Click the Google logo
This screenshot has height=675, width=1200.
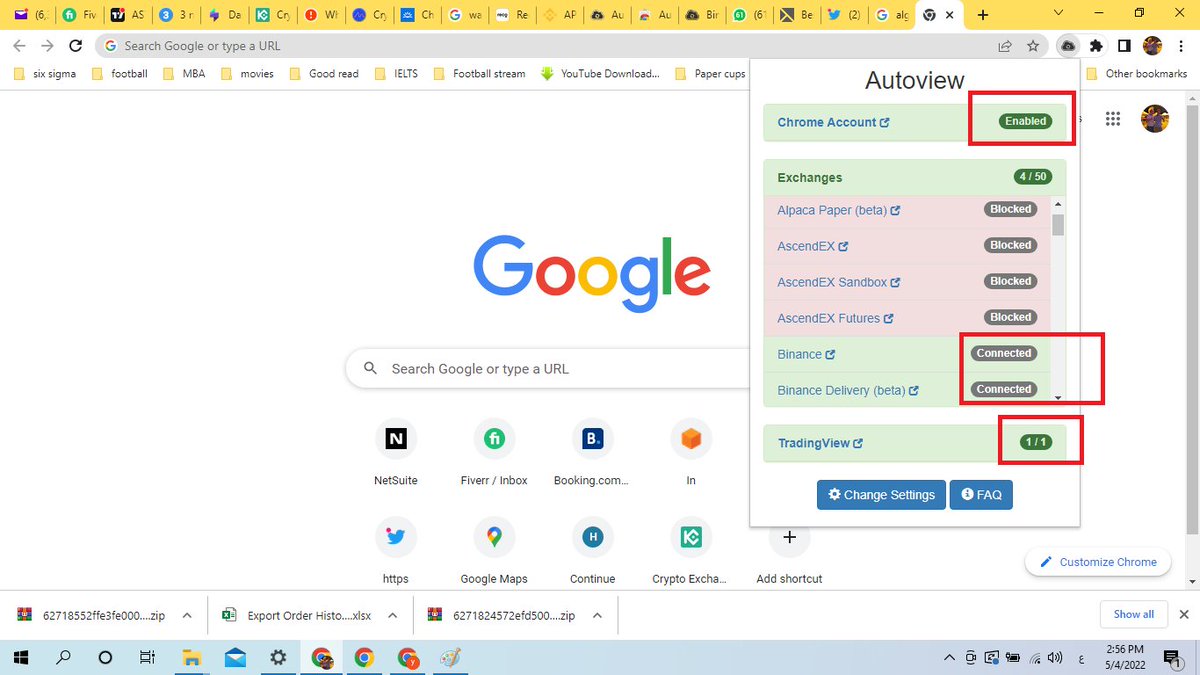[592, 274]
